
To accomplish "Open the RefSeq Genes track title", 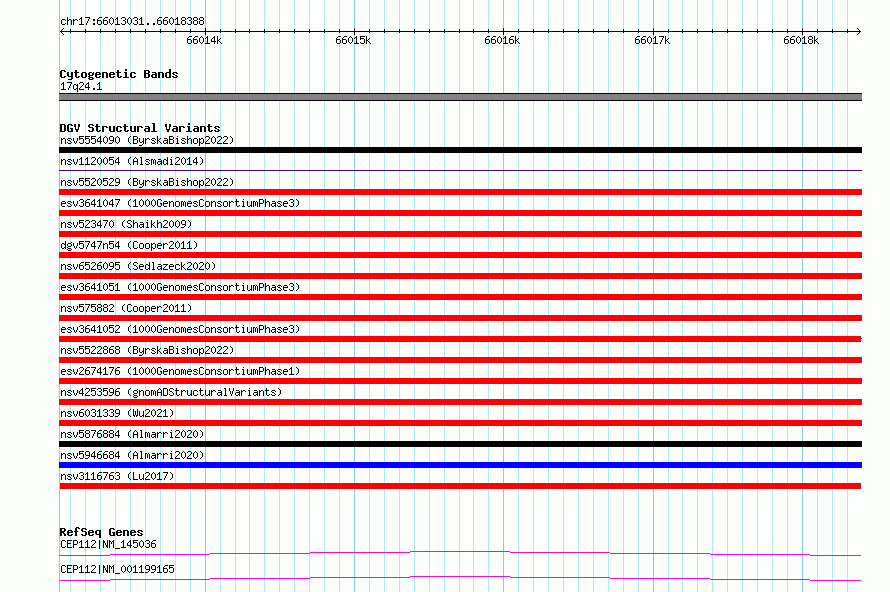I will point(101,532).
